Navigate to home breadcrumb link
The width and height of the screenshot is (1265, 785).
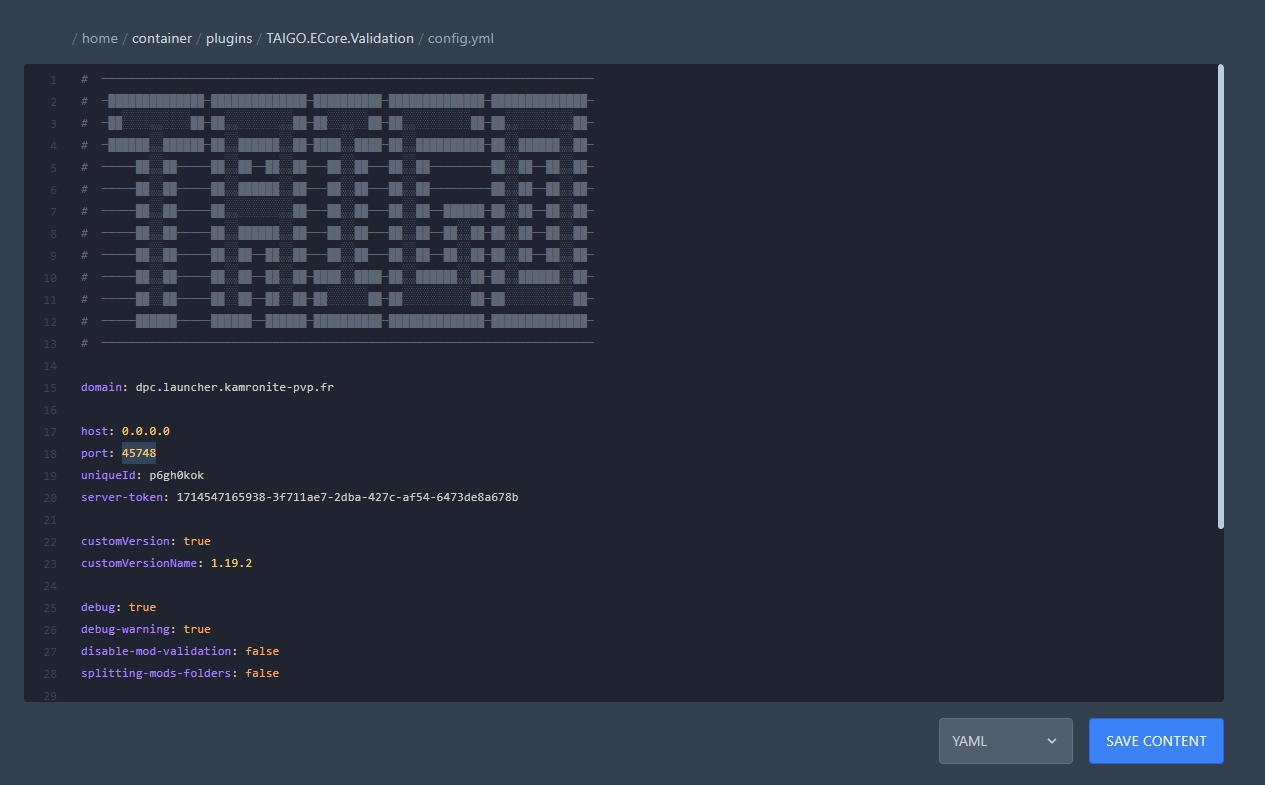pos(99,38)
